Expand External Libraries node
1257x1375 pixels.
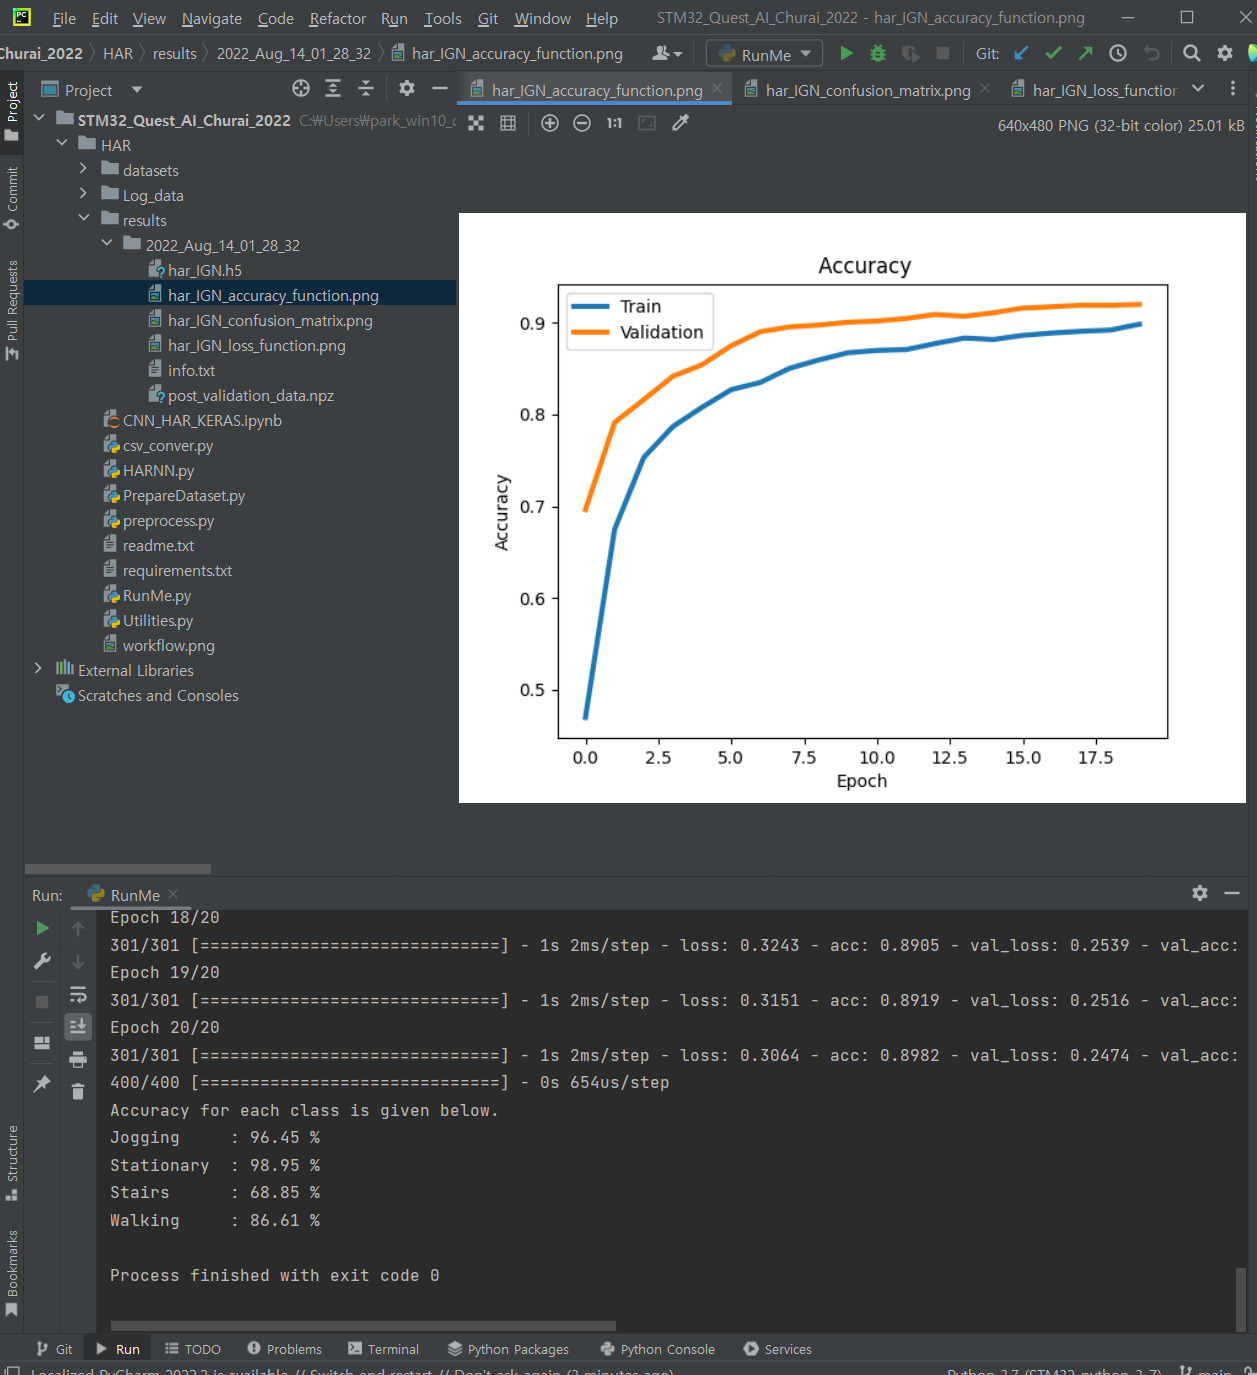38,670
